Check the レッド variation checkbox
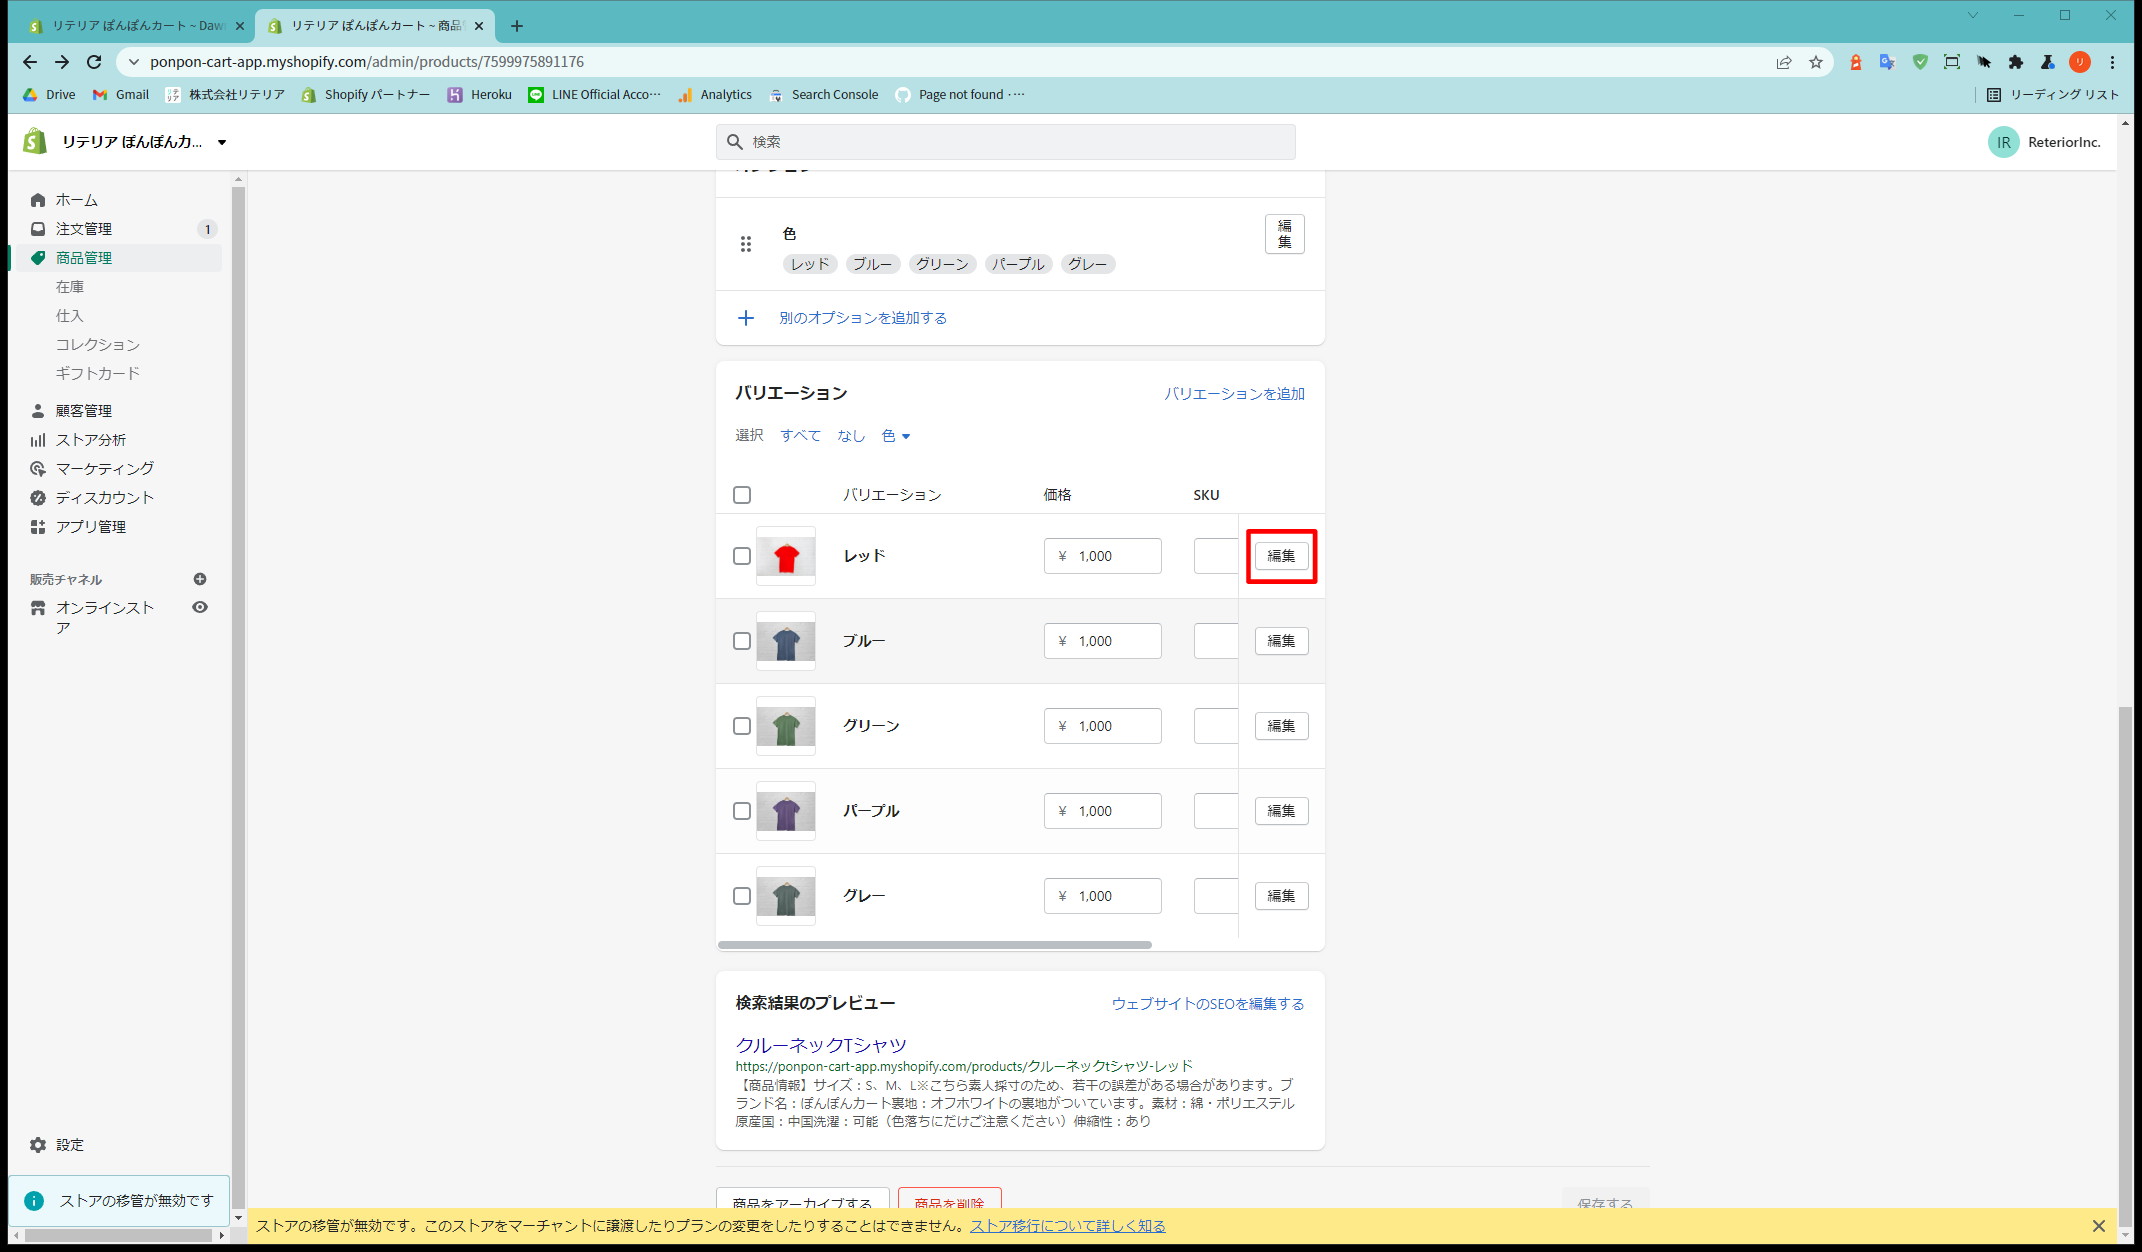Image resolution: width=2142 pixels, height=1252 pixels. pos(742,556)
